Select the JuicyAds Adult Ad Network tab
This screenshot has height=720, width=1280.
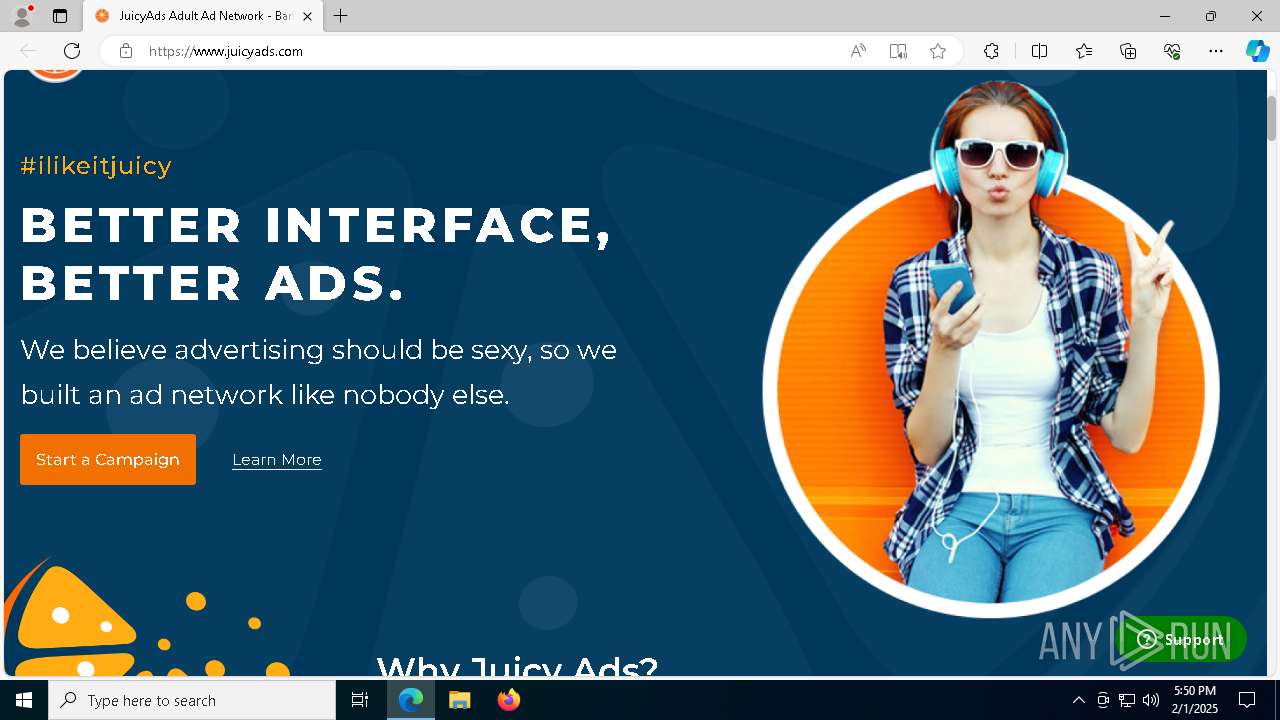(x=203, y=16)
